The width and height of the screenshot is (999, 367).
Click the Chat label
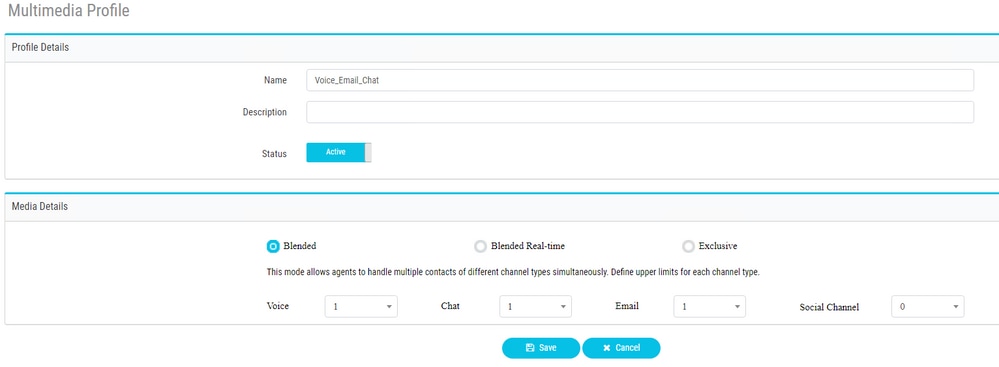(450, 306)
